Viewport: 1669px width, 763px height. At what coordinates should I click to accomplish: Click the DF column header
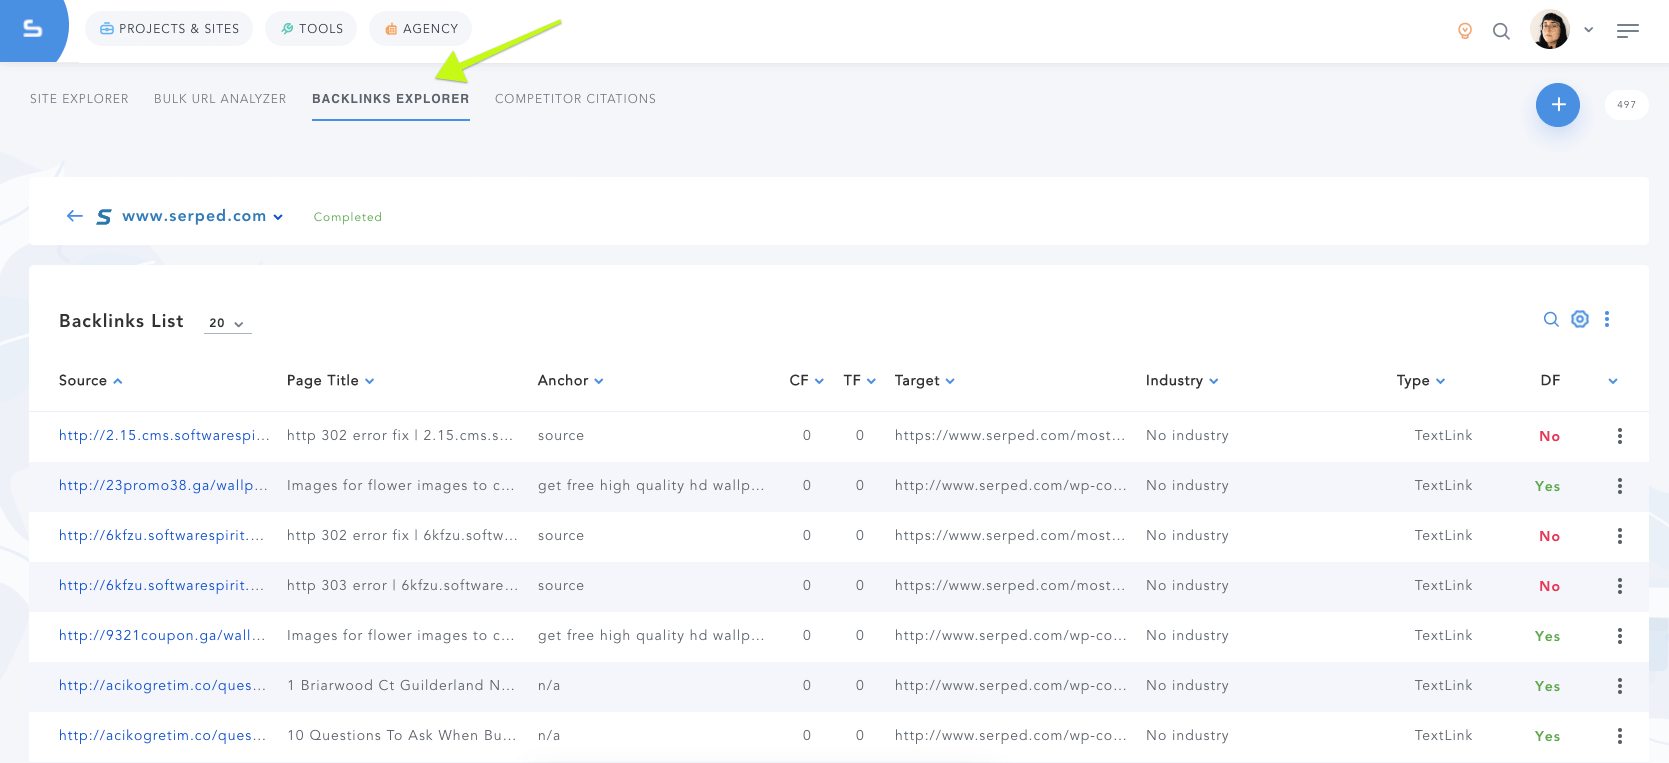1550,381
